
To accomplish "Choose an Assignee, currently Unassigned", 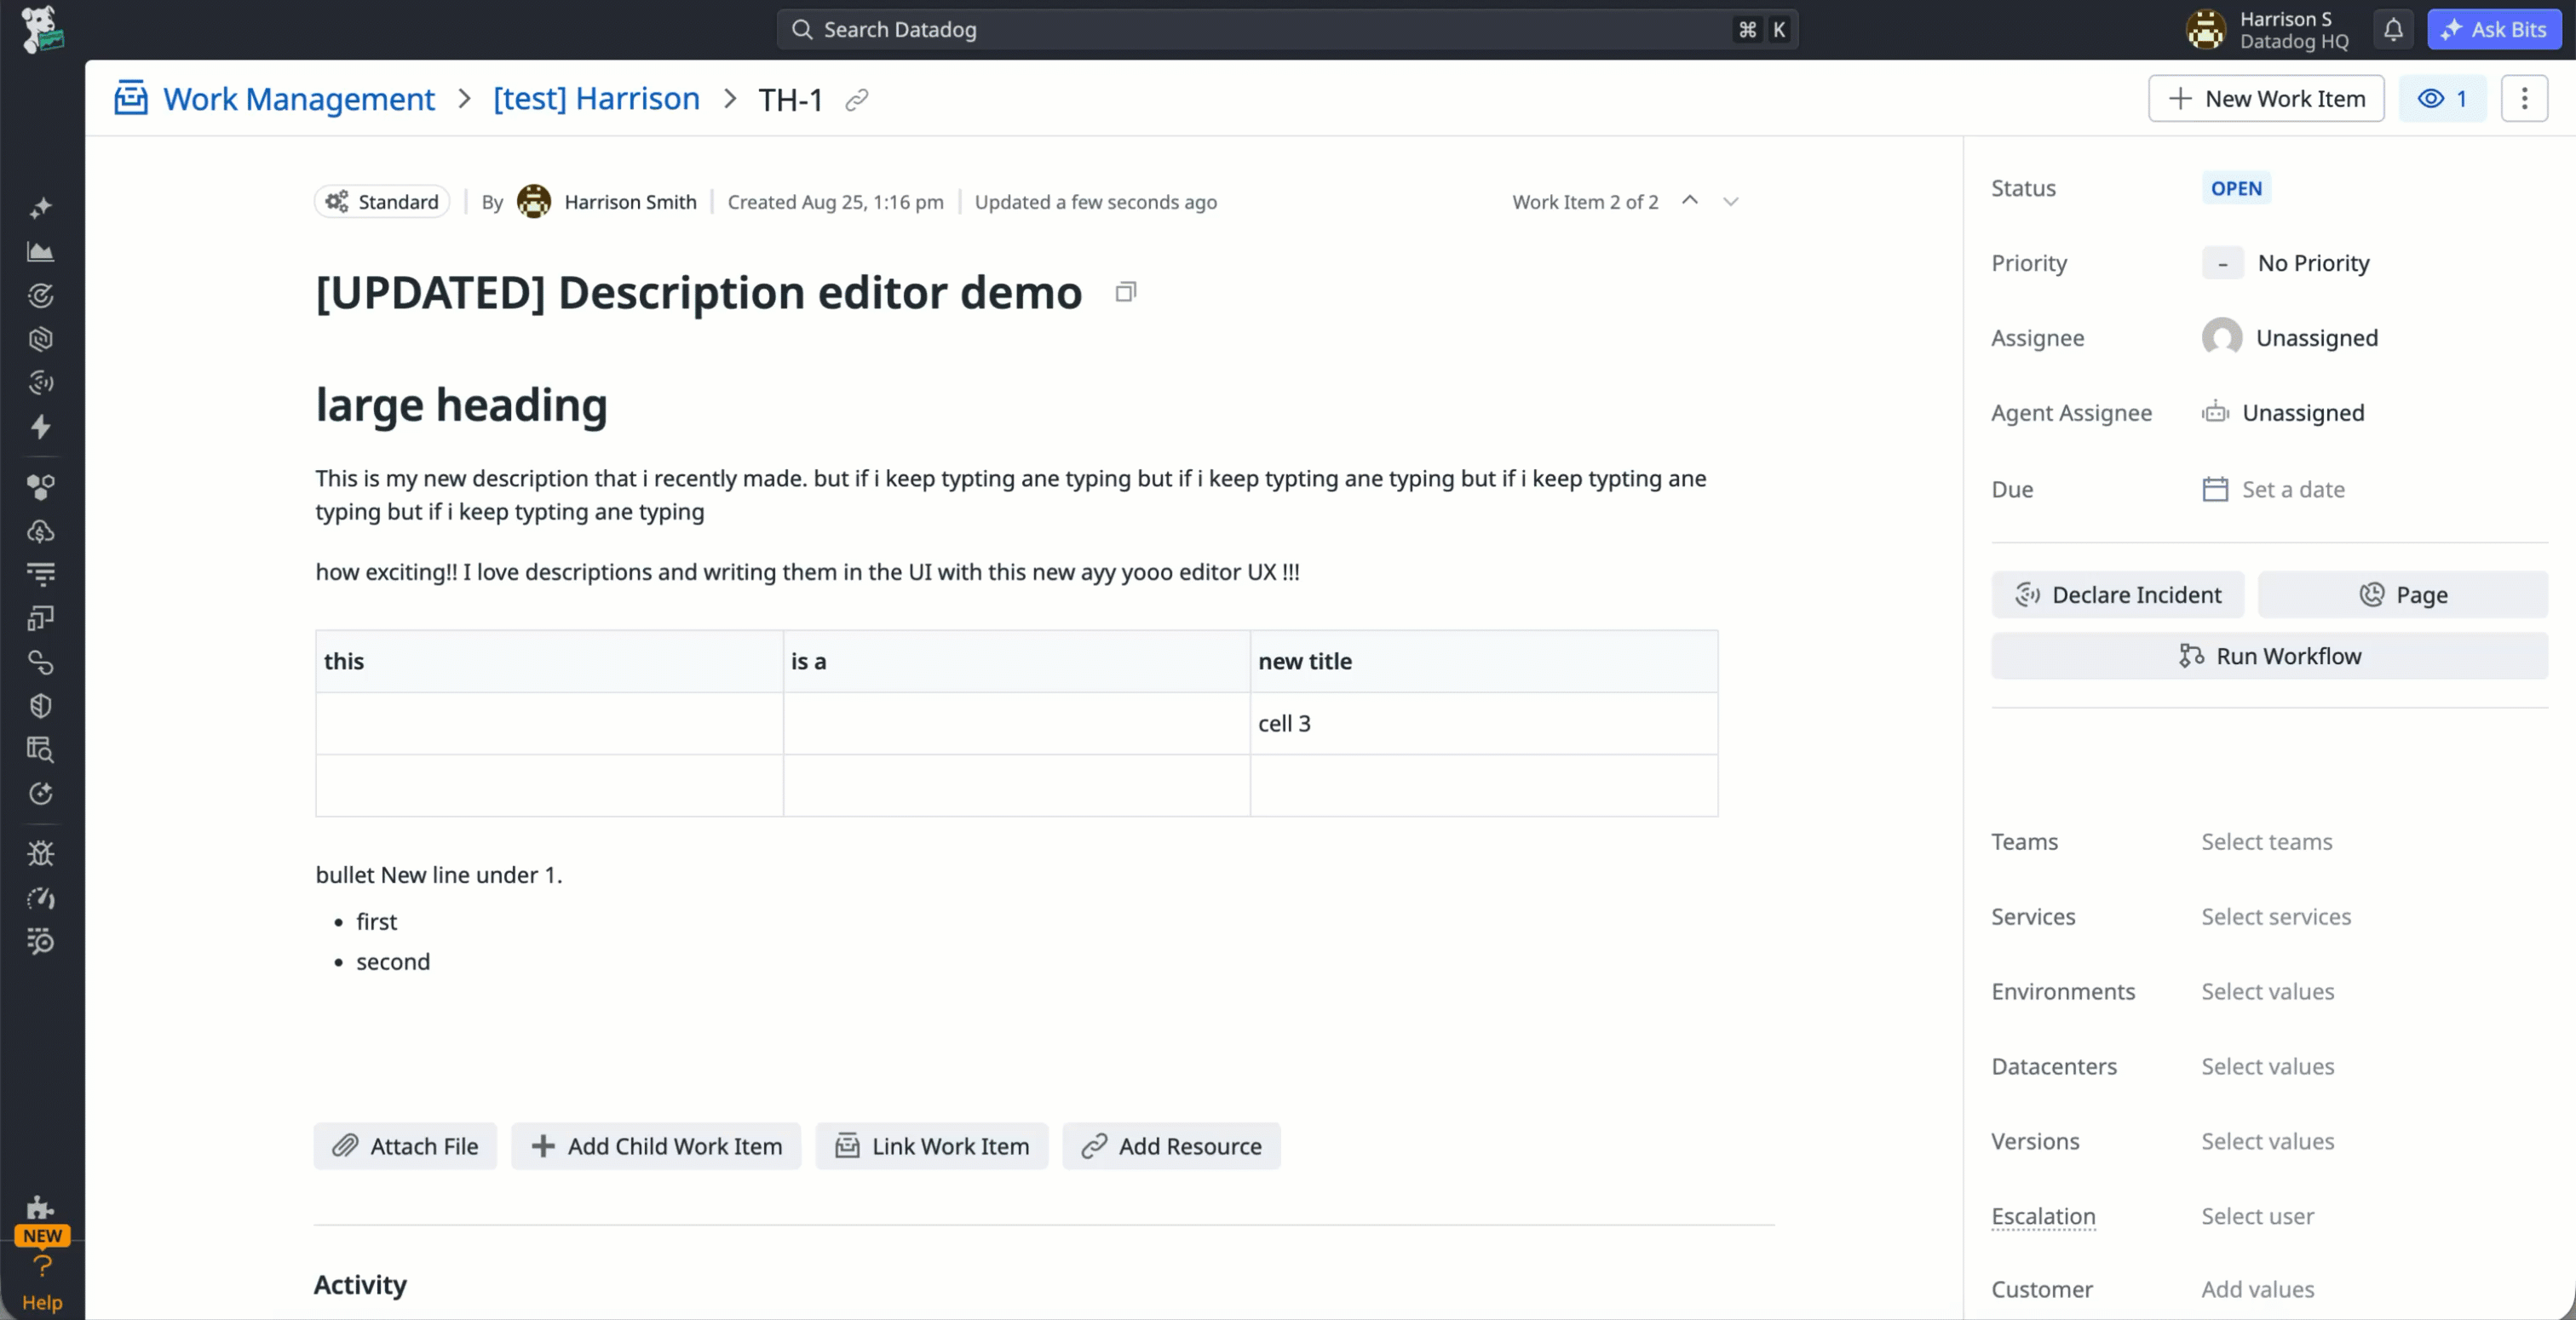I will tap(2290, 338).
